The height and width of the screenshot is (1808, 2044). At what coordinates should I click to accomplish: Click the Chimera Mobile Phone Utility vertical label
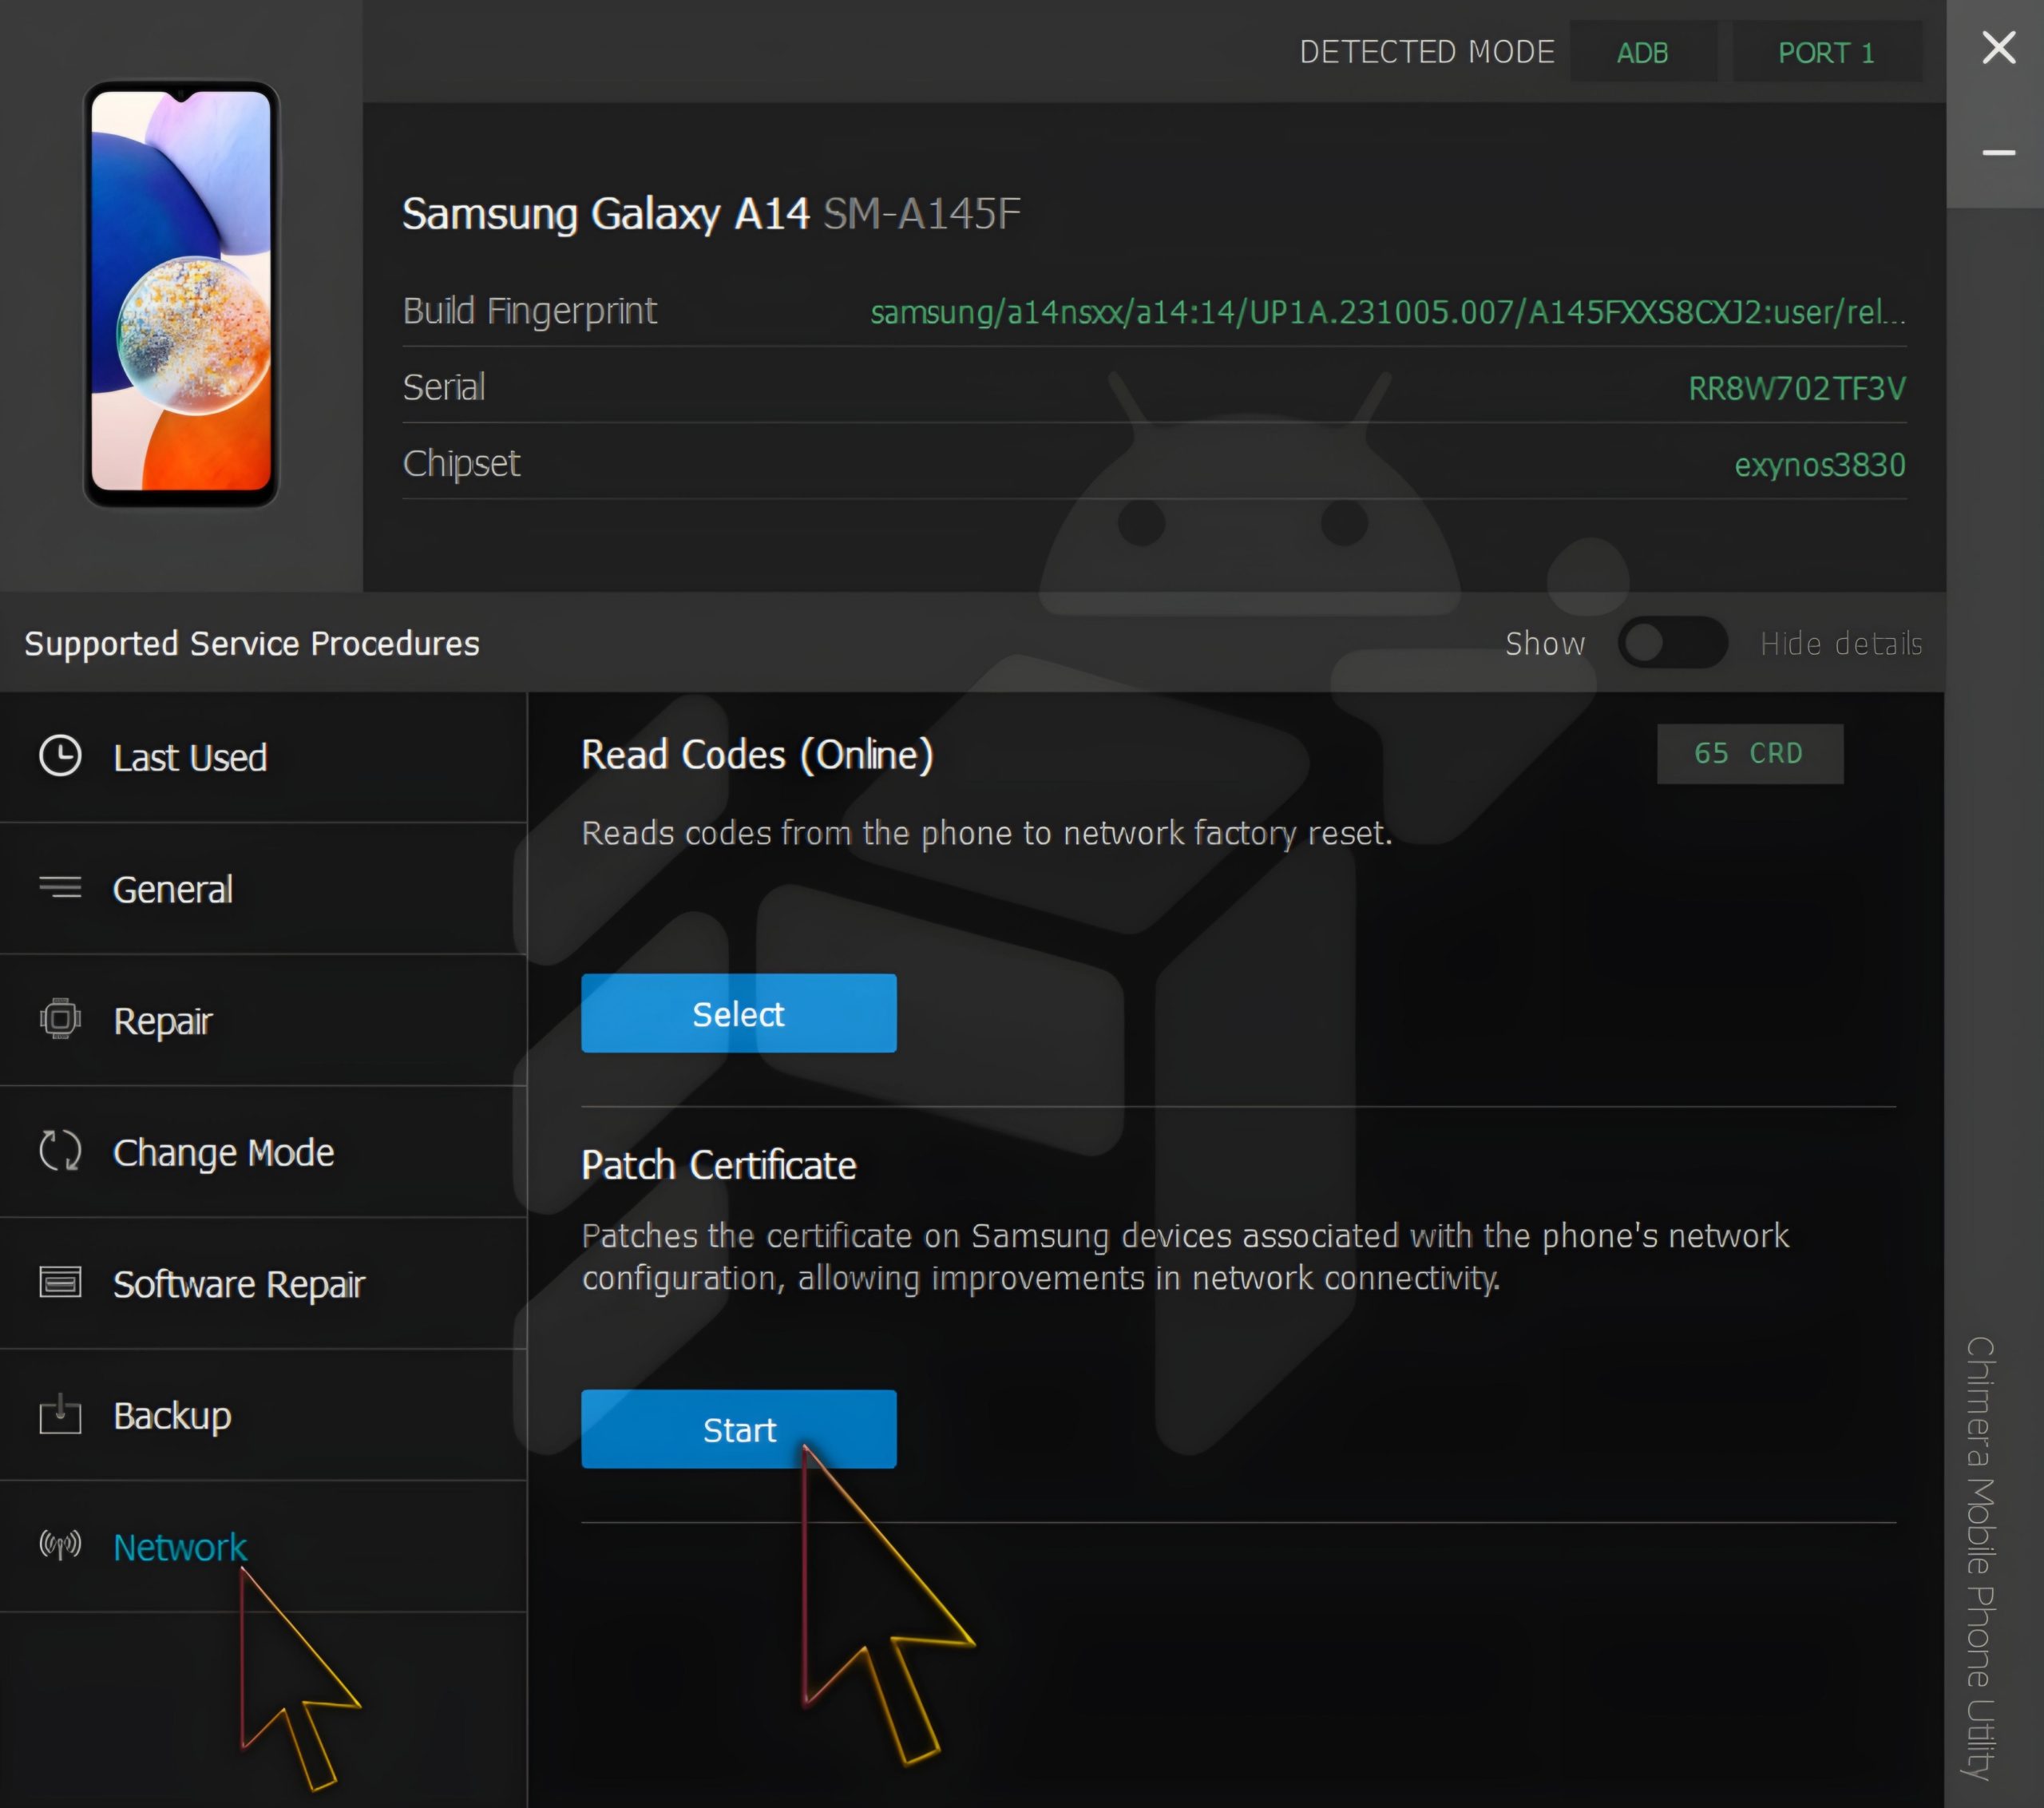pos(1980,1558)
